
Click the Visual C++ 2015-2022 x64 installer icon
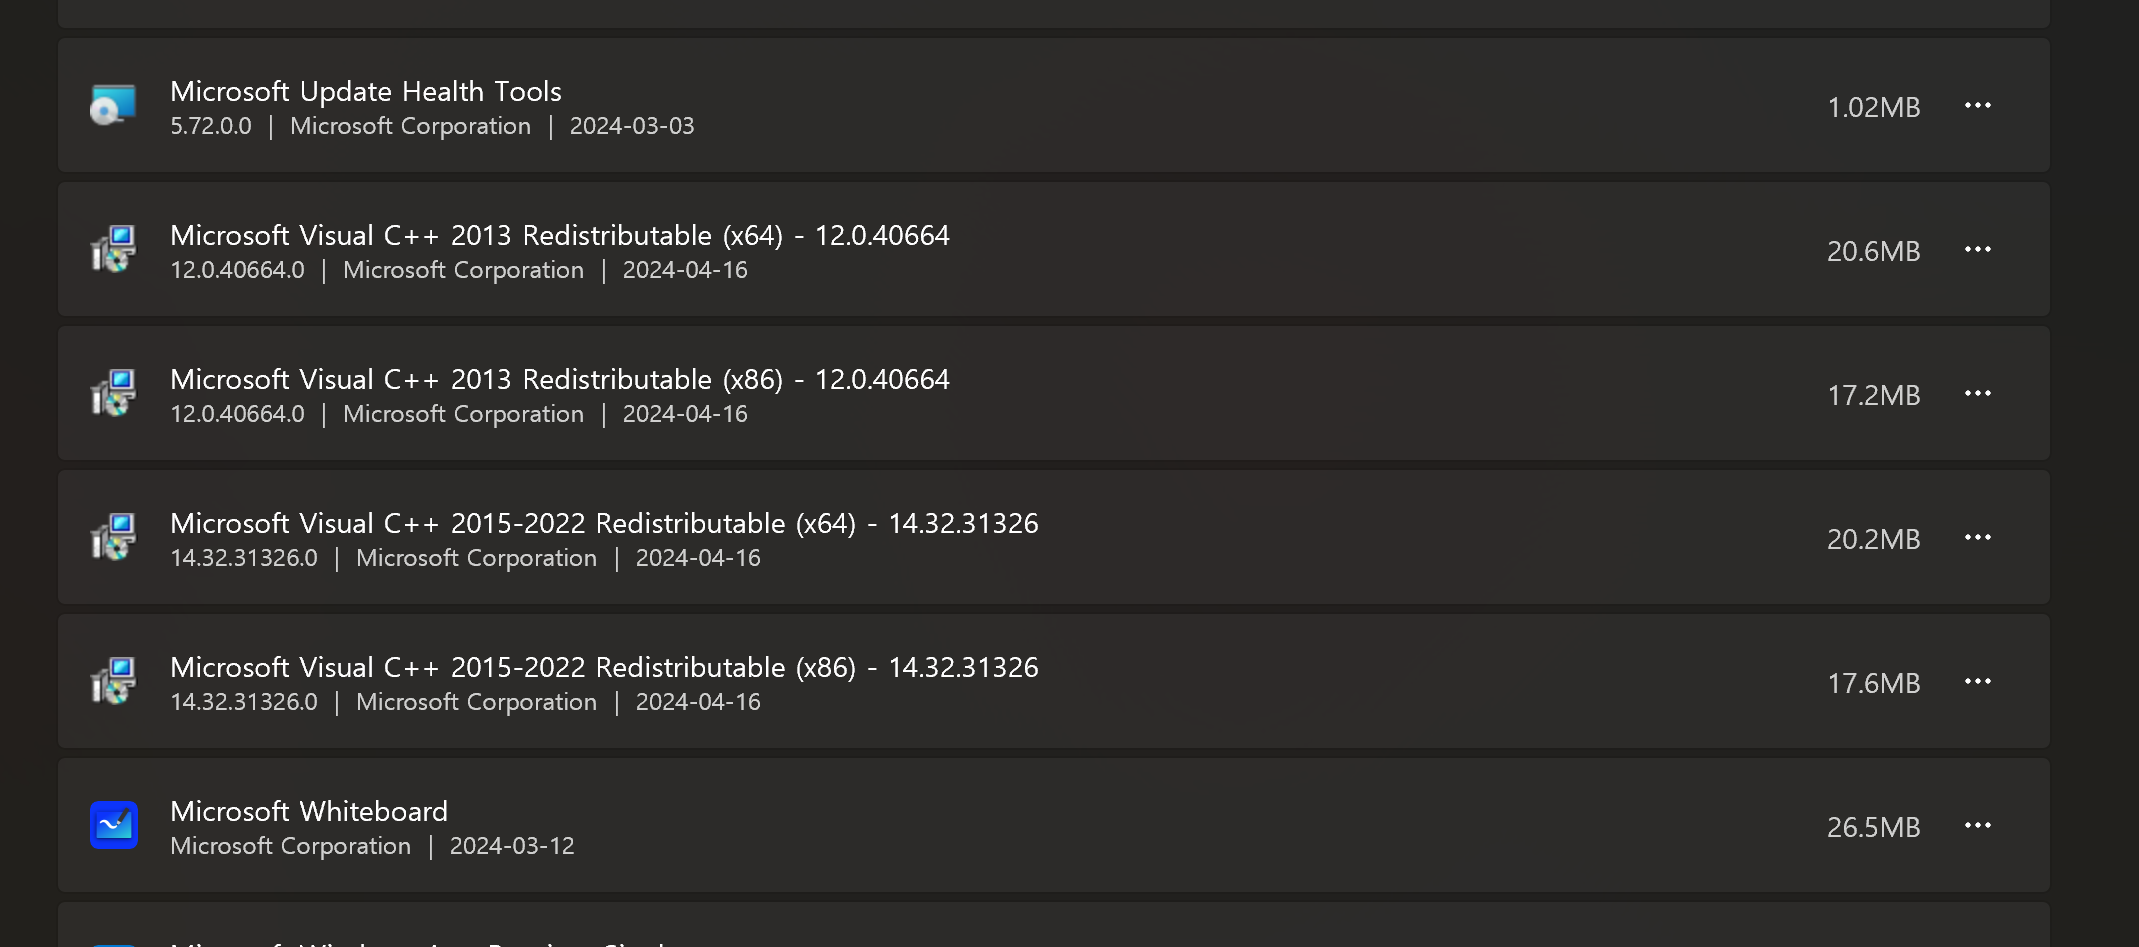(113, 537)
